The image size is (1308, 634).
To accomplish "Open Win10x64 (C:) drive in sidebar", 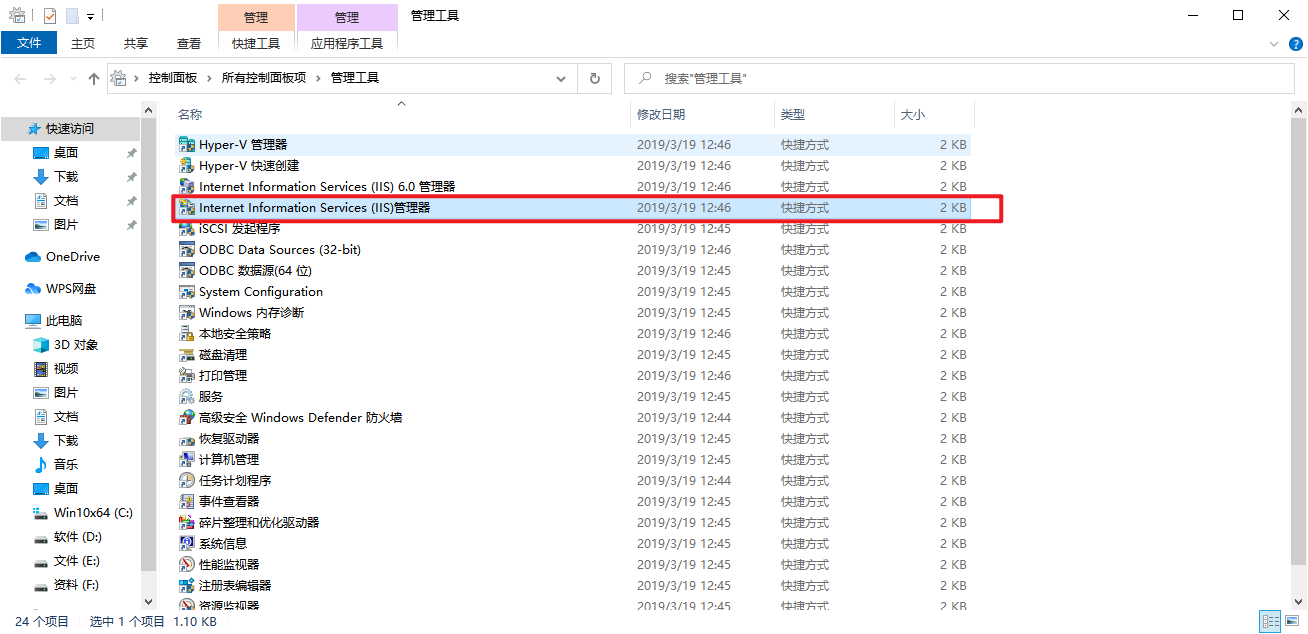I will pos(93,513).
